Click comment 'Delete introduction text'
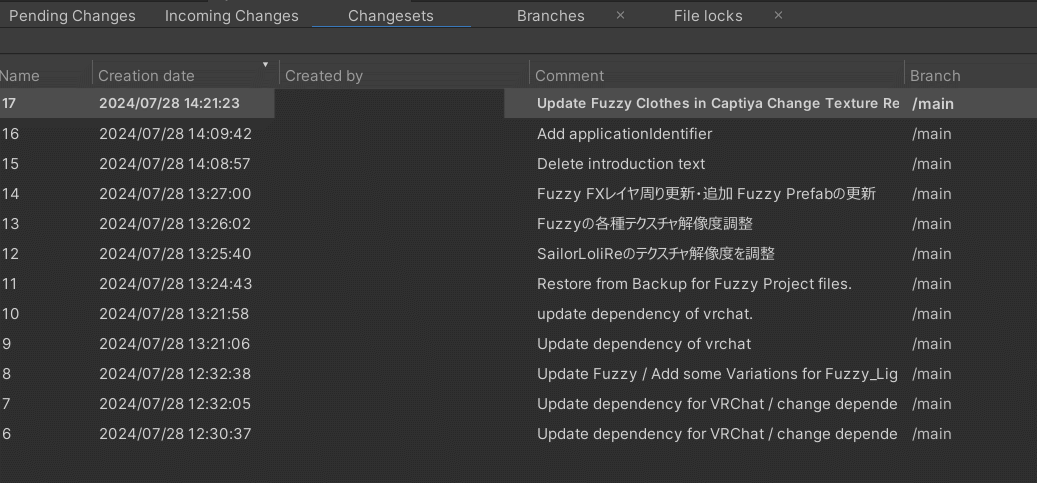The image size is (1037, 483). 621,164
